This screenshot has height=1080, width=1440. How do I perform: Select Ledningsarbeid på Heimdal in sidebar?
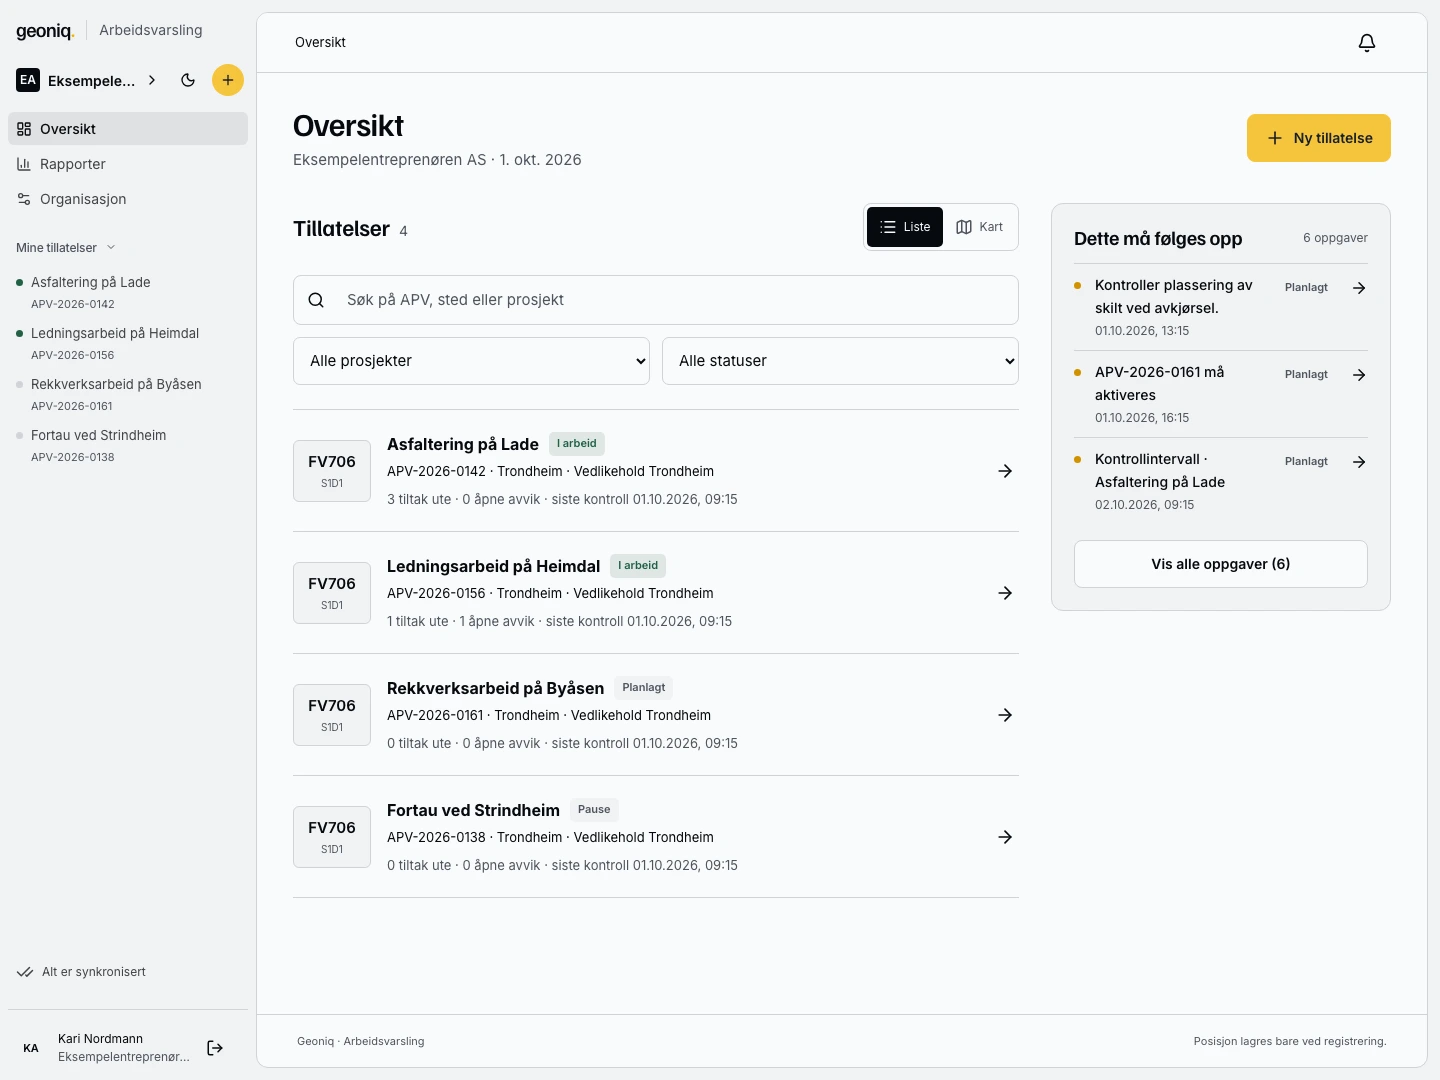pyautogui.click(x=128, y=343)
